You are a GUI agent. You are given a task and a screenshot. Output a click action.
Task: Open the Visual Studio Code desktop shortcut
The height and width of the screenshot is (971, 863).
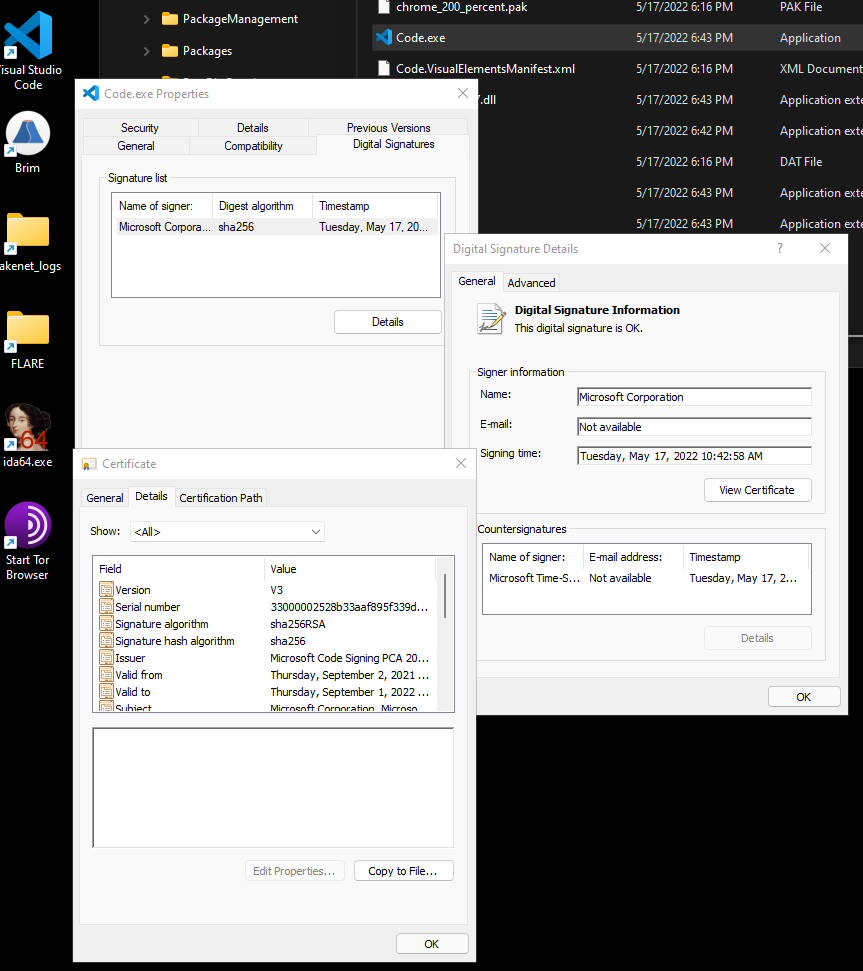click(28, 51)
